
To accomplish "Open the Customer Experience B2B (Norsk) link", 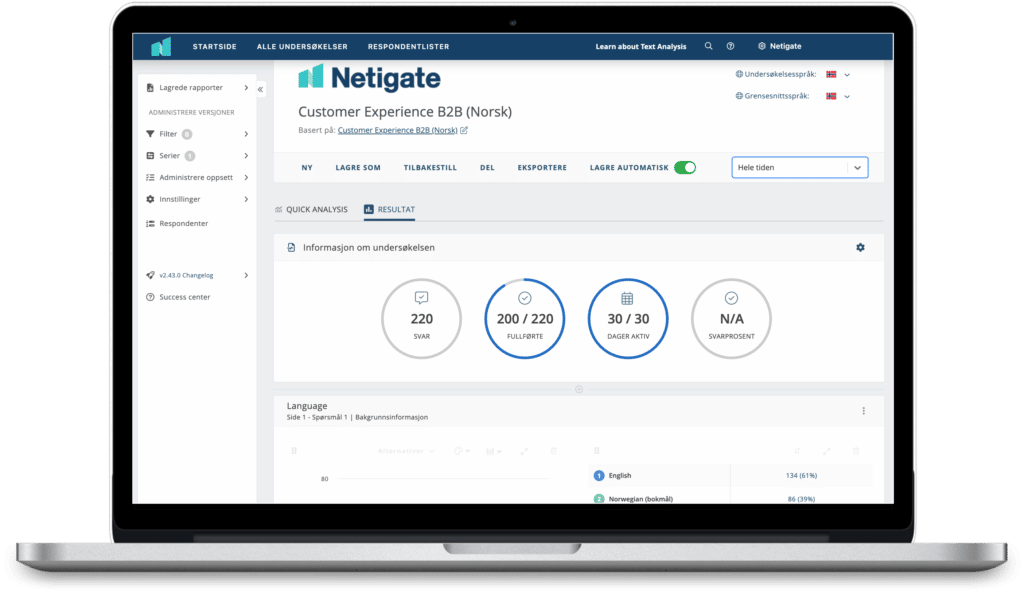I will coord(397,130).
